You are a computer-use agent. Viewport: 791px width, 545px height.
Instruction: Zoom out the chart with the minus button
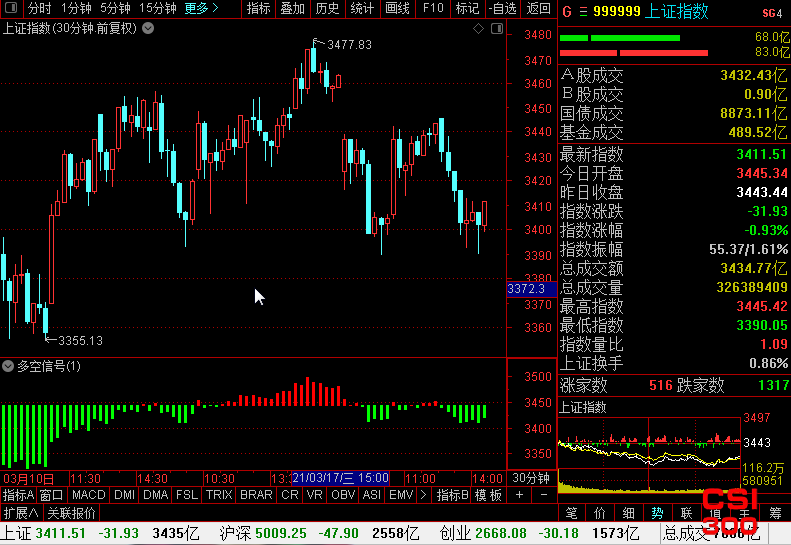[x=544, y=495]
